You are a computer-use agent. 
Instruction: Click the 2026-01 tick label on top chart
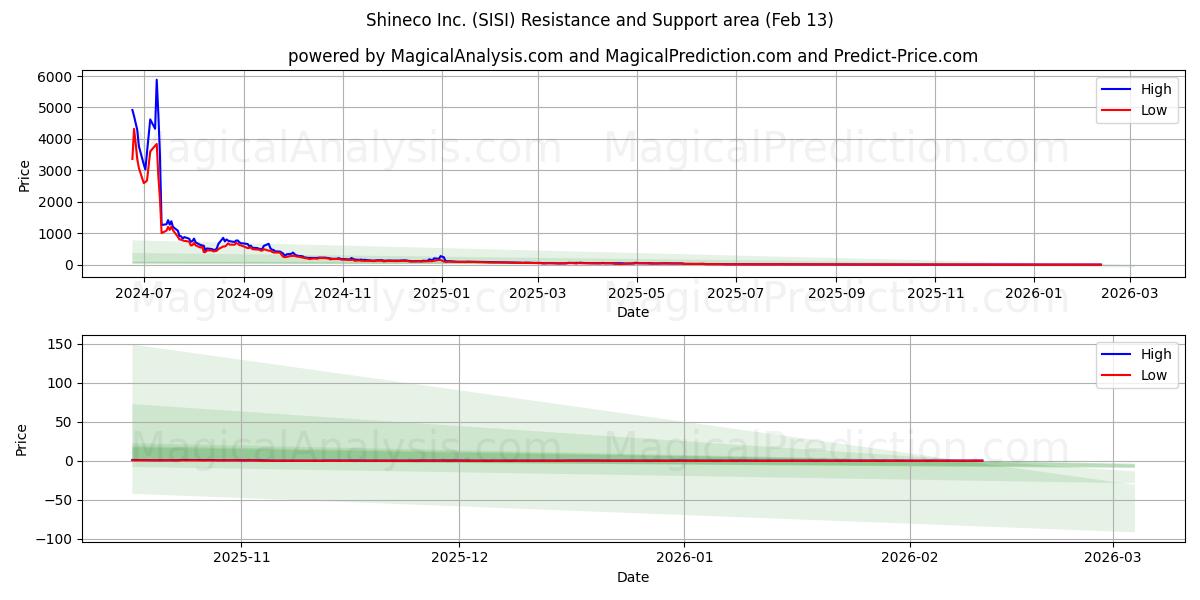(x=1033, y=293)
